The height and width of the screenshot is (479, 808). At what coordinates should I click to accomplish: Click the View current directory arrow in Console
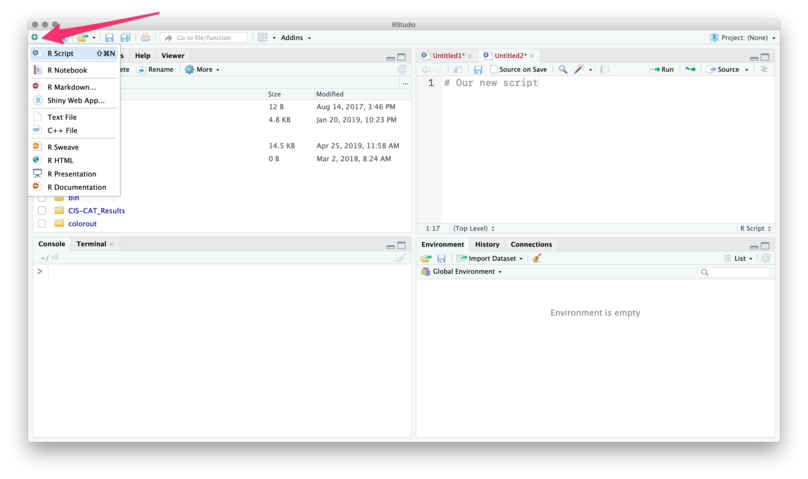click(x=55, y=258)
